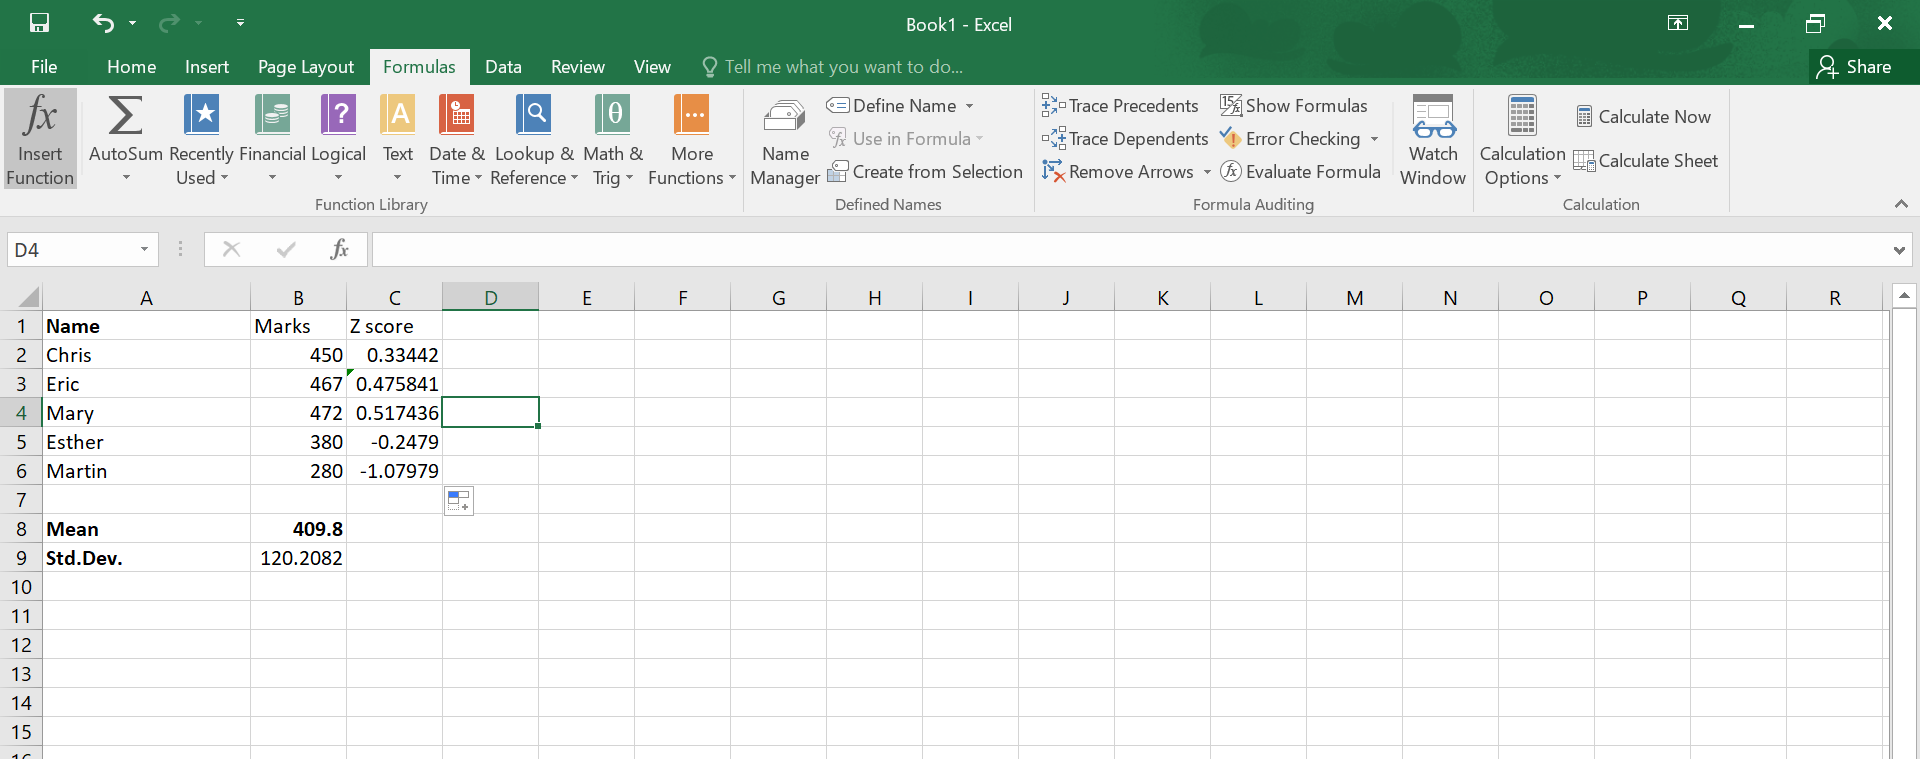1920x759 pixels.
Task: Click Evaluate Formula
Action: (x=1300, y=171)
